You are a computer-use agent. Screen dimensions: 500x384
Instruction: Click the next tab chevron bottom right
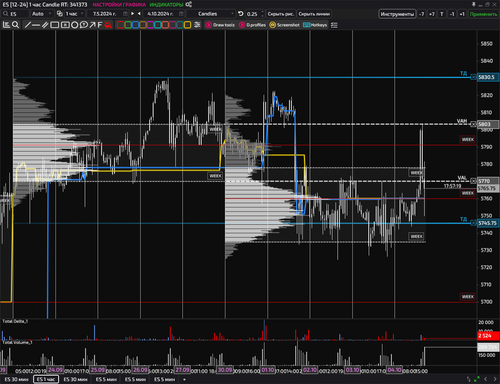[495, 379]
